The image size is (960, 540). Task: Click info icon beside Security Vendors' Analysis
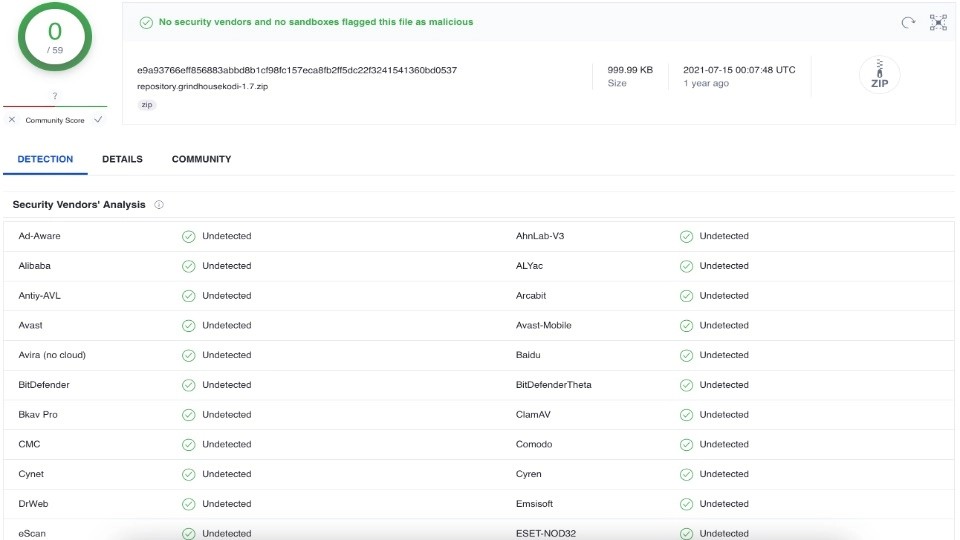pos(159,204)
